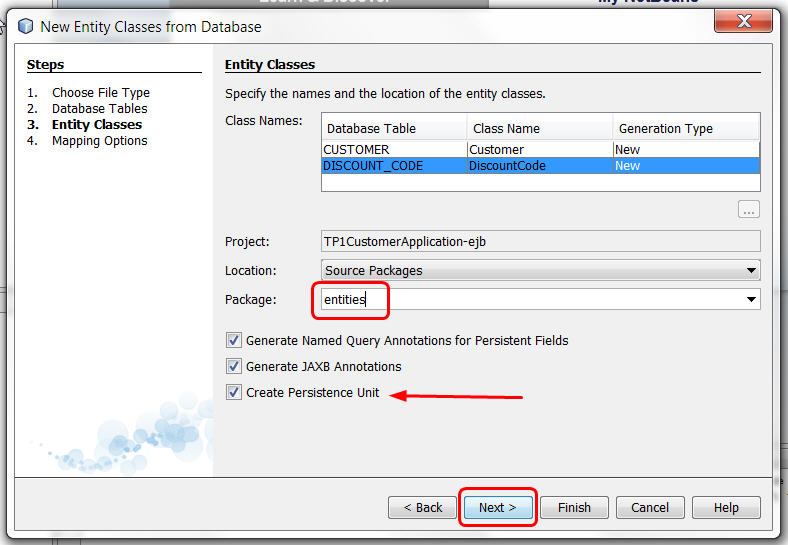Click the NetBeans dialog title icon
The width and height of the screenshot is (788, 545).
point(25,27)
